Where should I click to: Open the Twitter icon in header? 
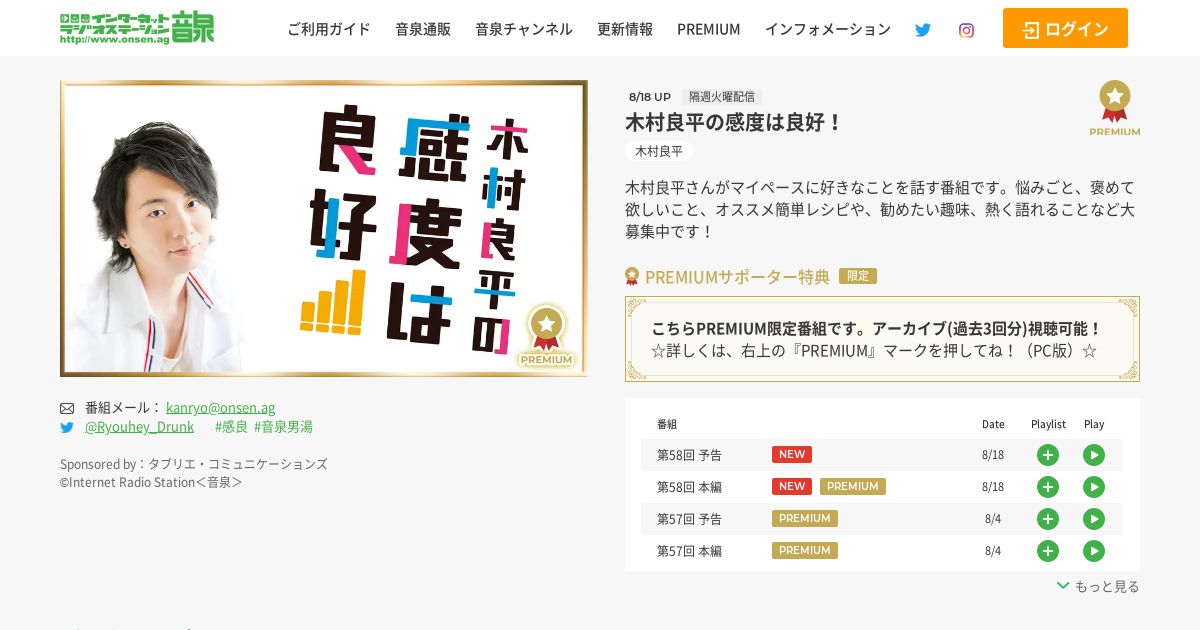pos(922,30)
